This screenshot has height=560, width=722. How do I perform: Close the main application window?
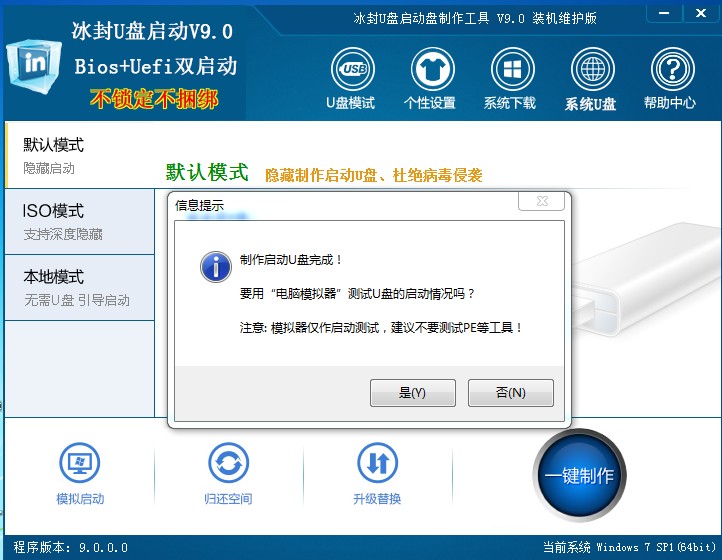pyautogui.click(x=701, y=13)
